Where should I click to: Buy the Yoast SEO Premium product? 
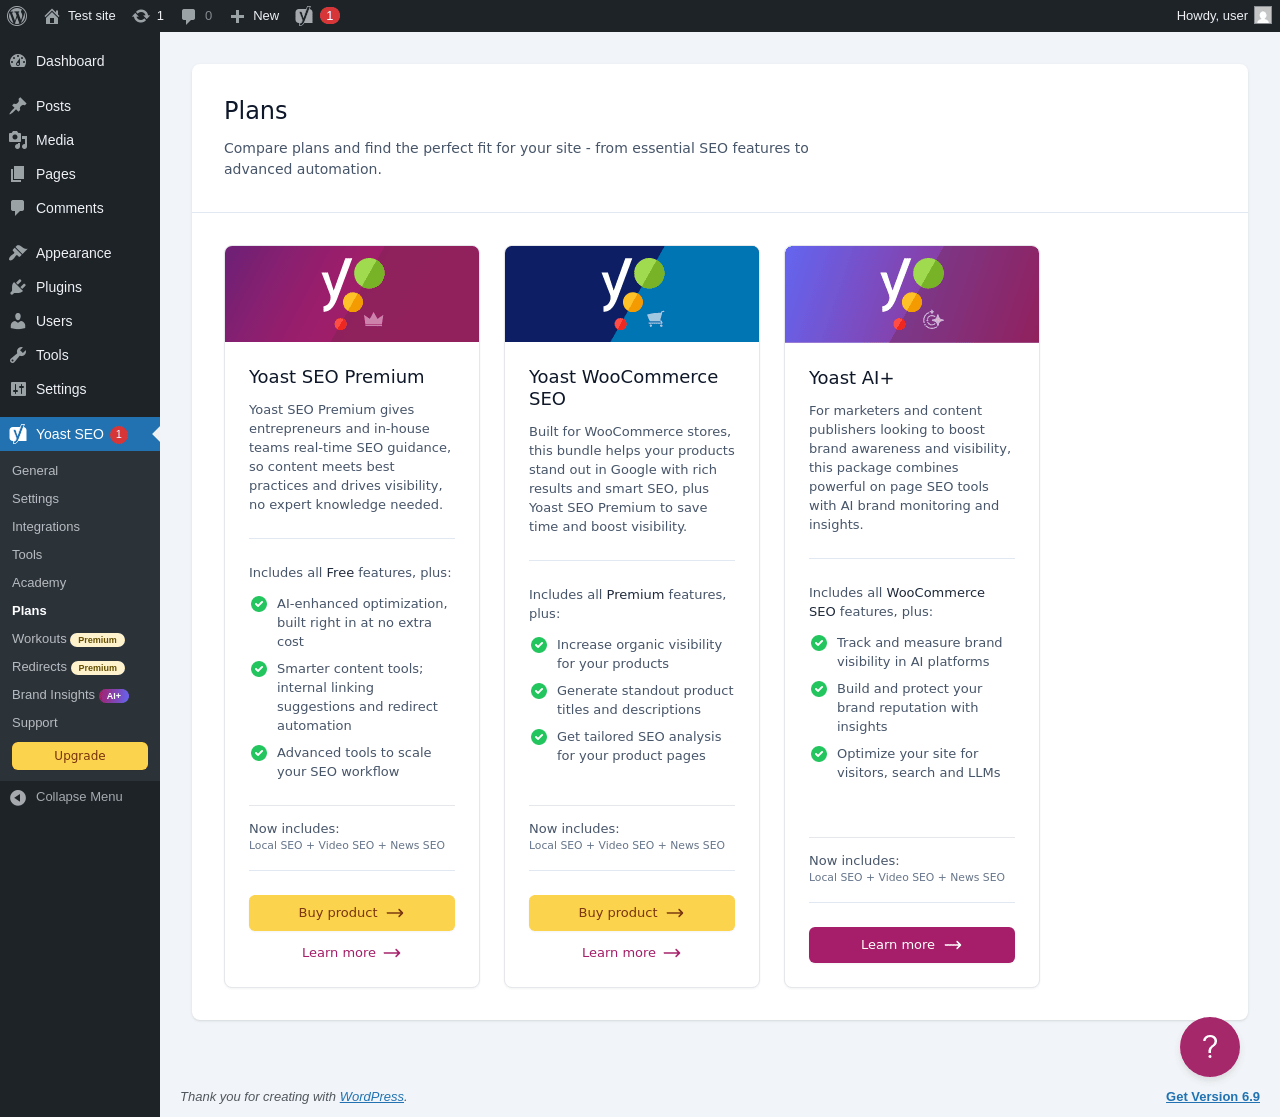[x=352, y=913]
